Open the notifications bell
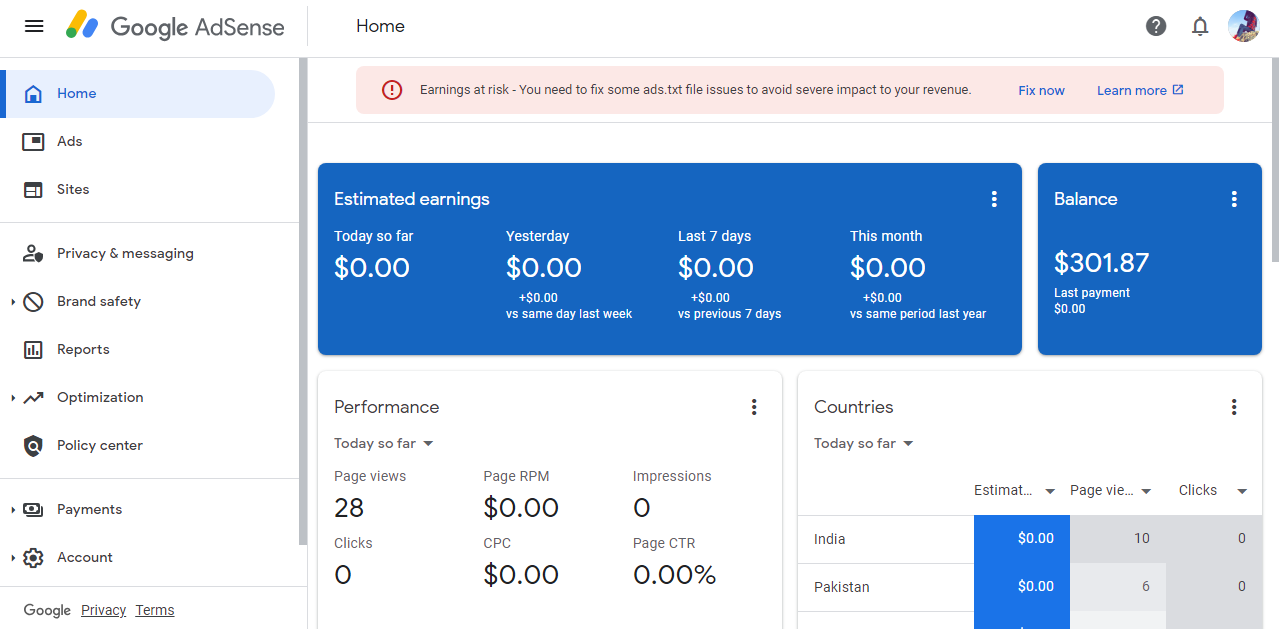Viewport: 1279px width, 629px height. pos(1200,26)
